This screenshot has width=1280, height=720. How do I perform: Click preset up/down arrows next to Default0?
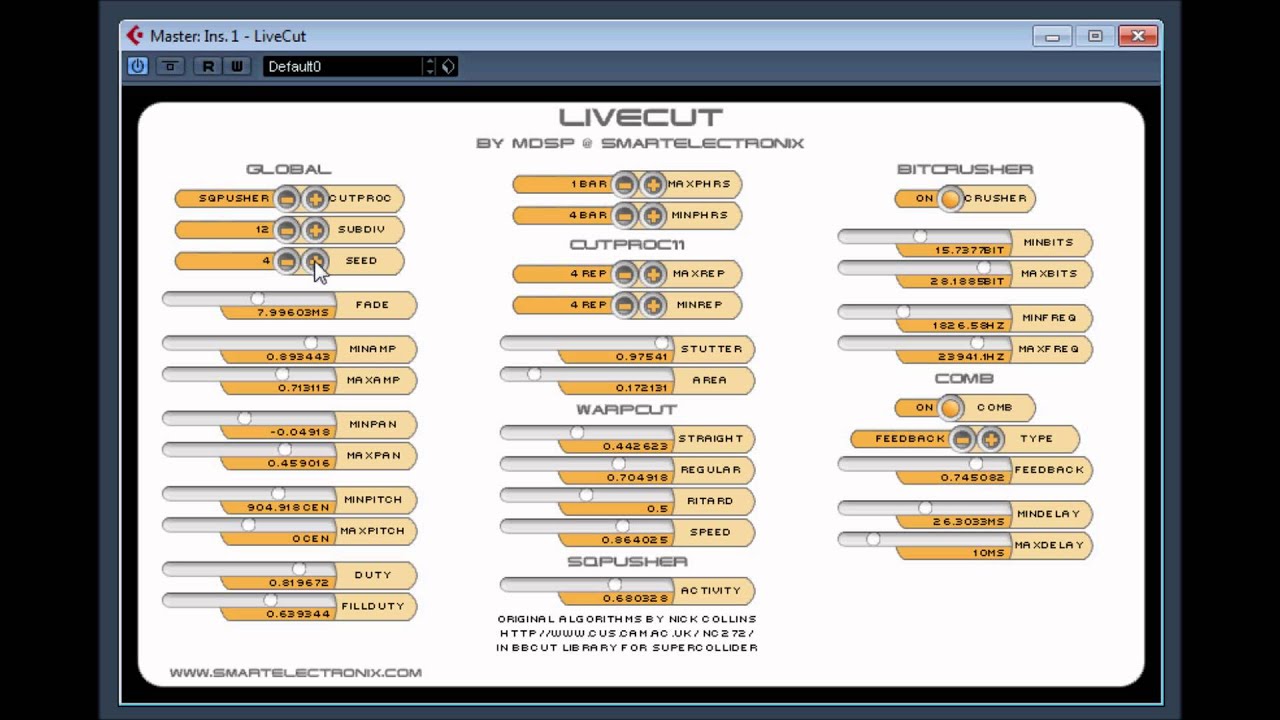(x=430, y=66)
